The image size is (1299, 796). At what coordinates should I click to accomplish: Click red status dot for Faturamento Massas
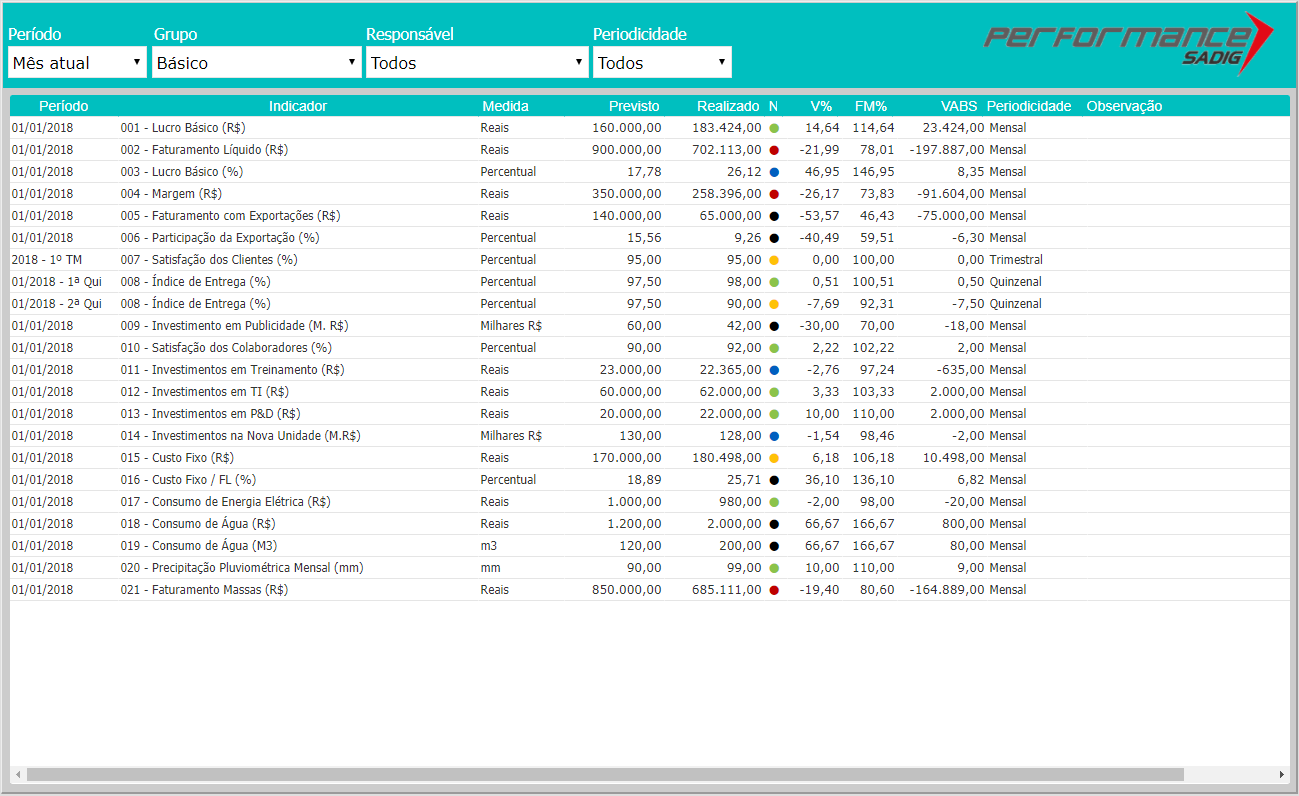point(774,590)
